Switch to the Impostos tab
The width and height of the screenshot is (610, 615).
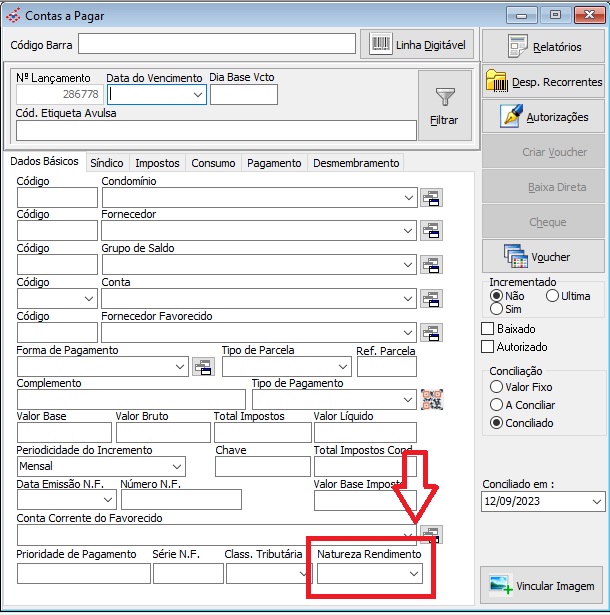pos(157,163)
